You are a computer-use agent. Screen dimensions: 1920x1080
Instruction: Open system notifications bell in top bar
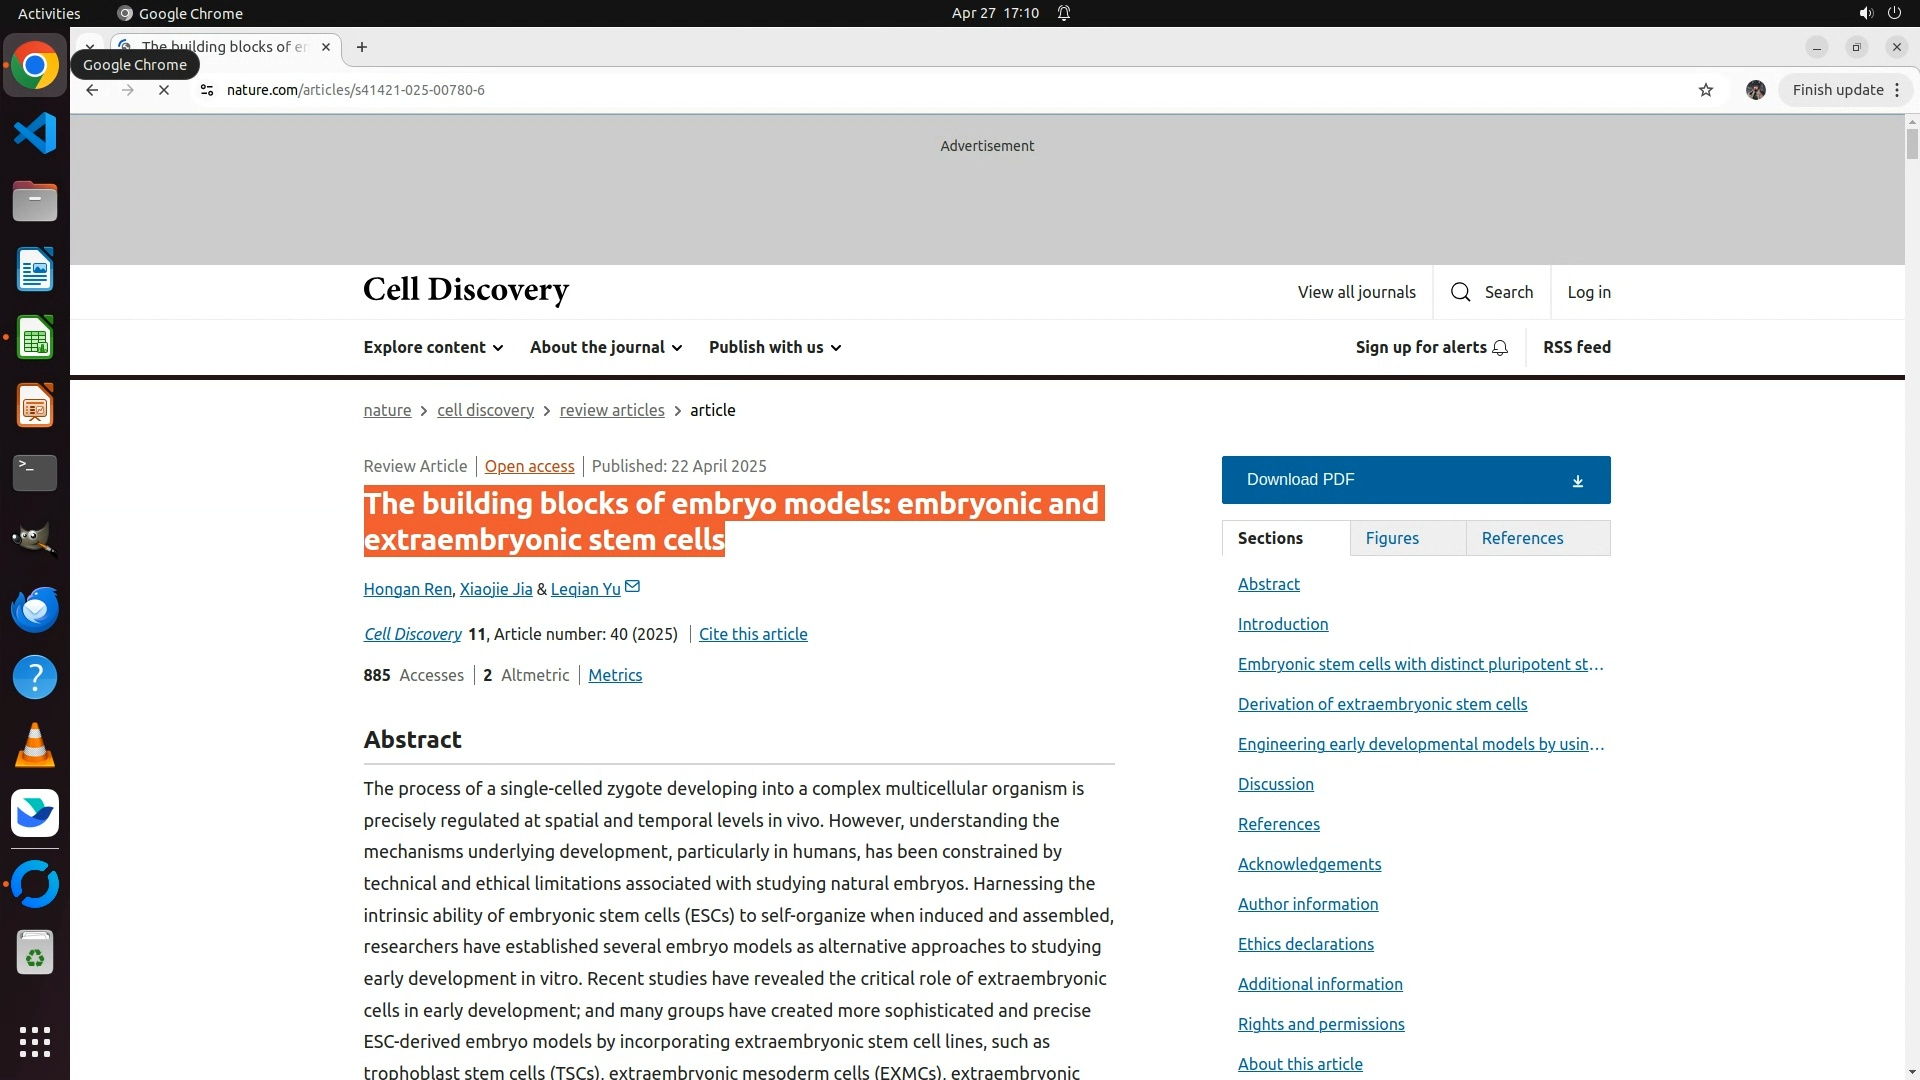[1064, 13]
